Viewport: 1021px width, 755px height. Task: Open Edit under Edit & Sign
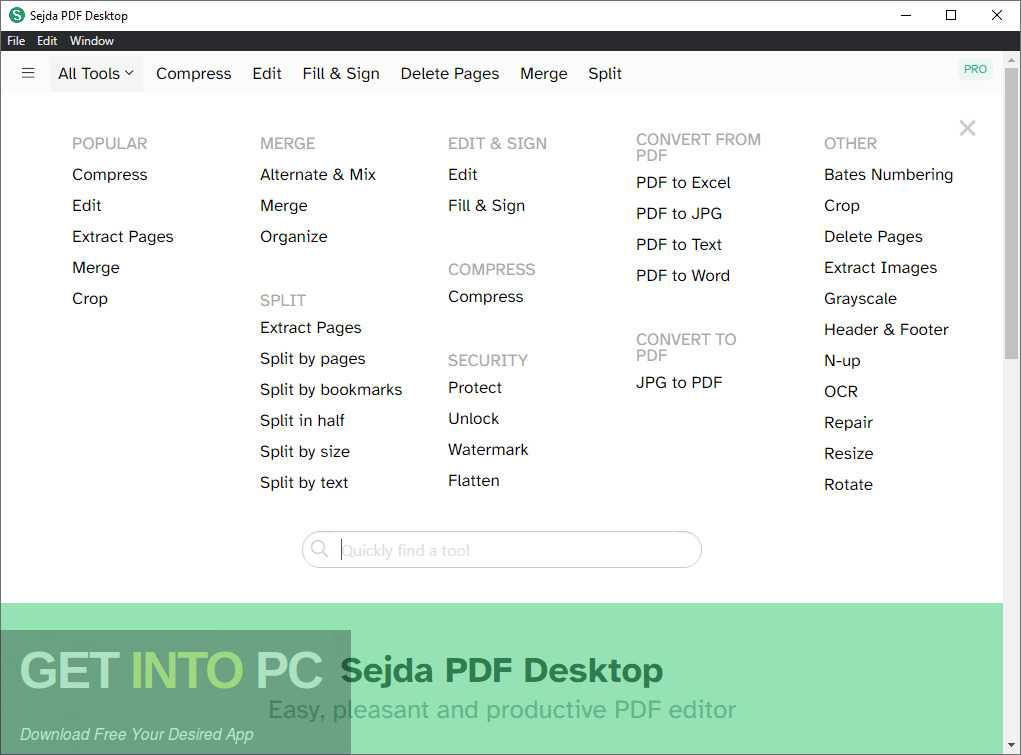pyautogui.click(x=462, y=175)
